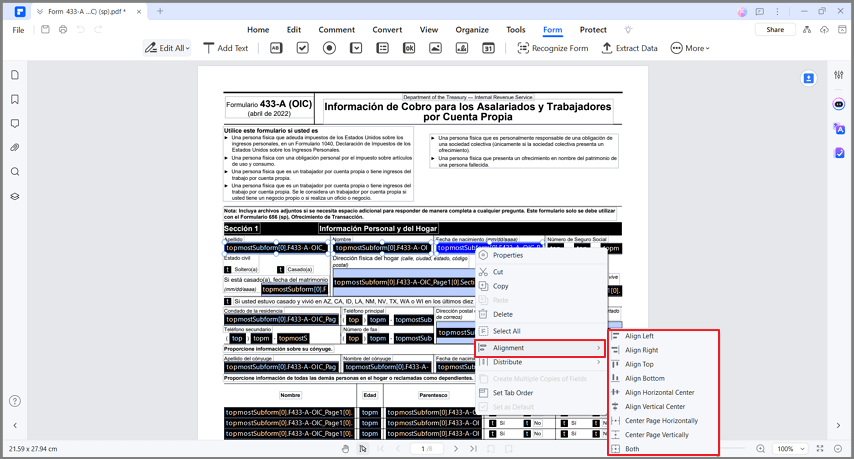Select the OK push-button field tool
Screen dimensions: 854x459
409,48
